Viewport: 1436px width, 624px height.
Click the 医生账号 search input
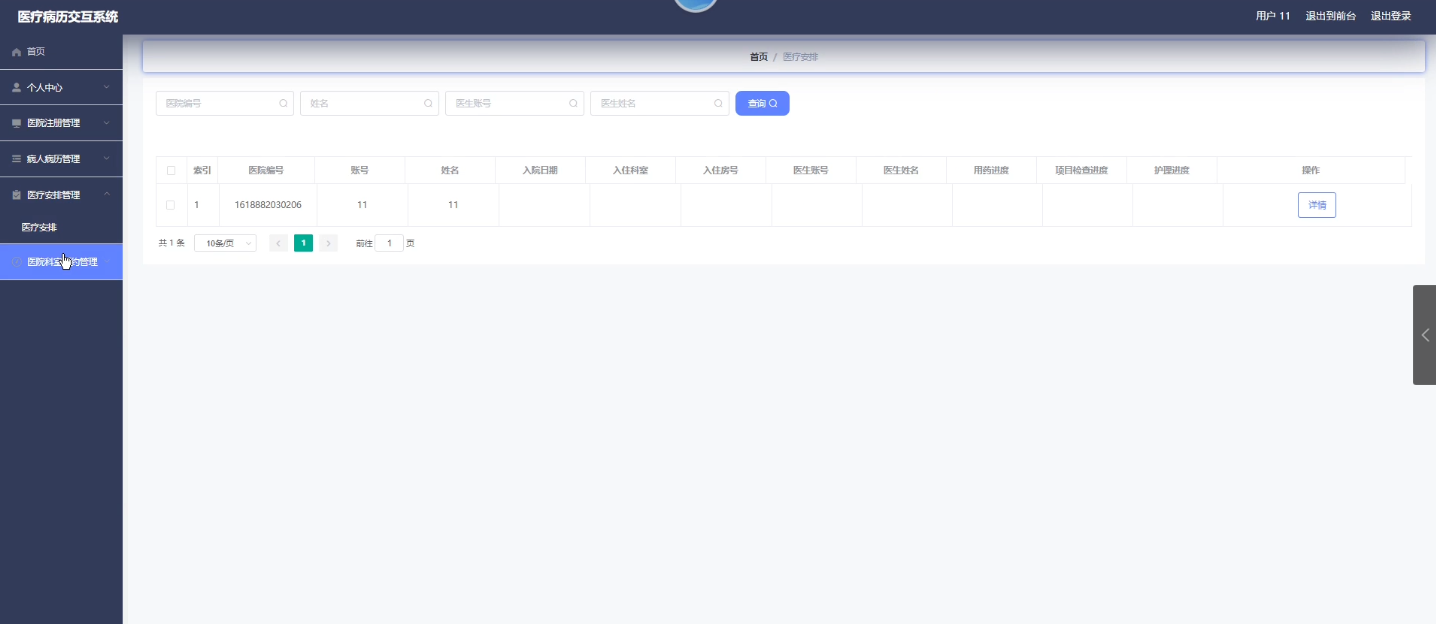[x=514, y=103]
